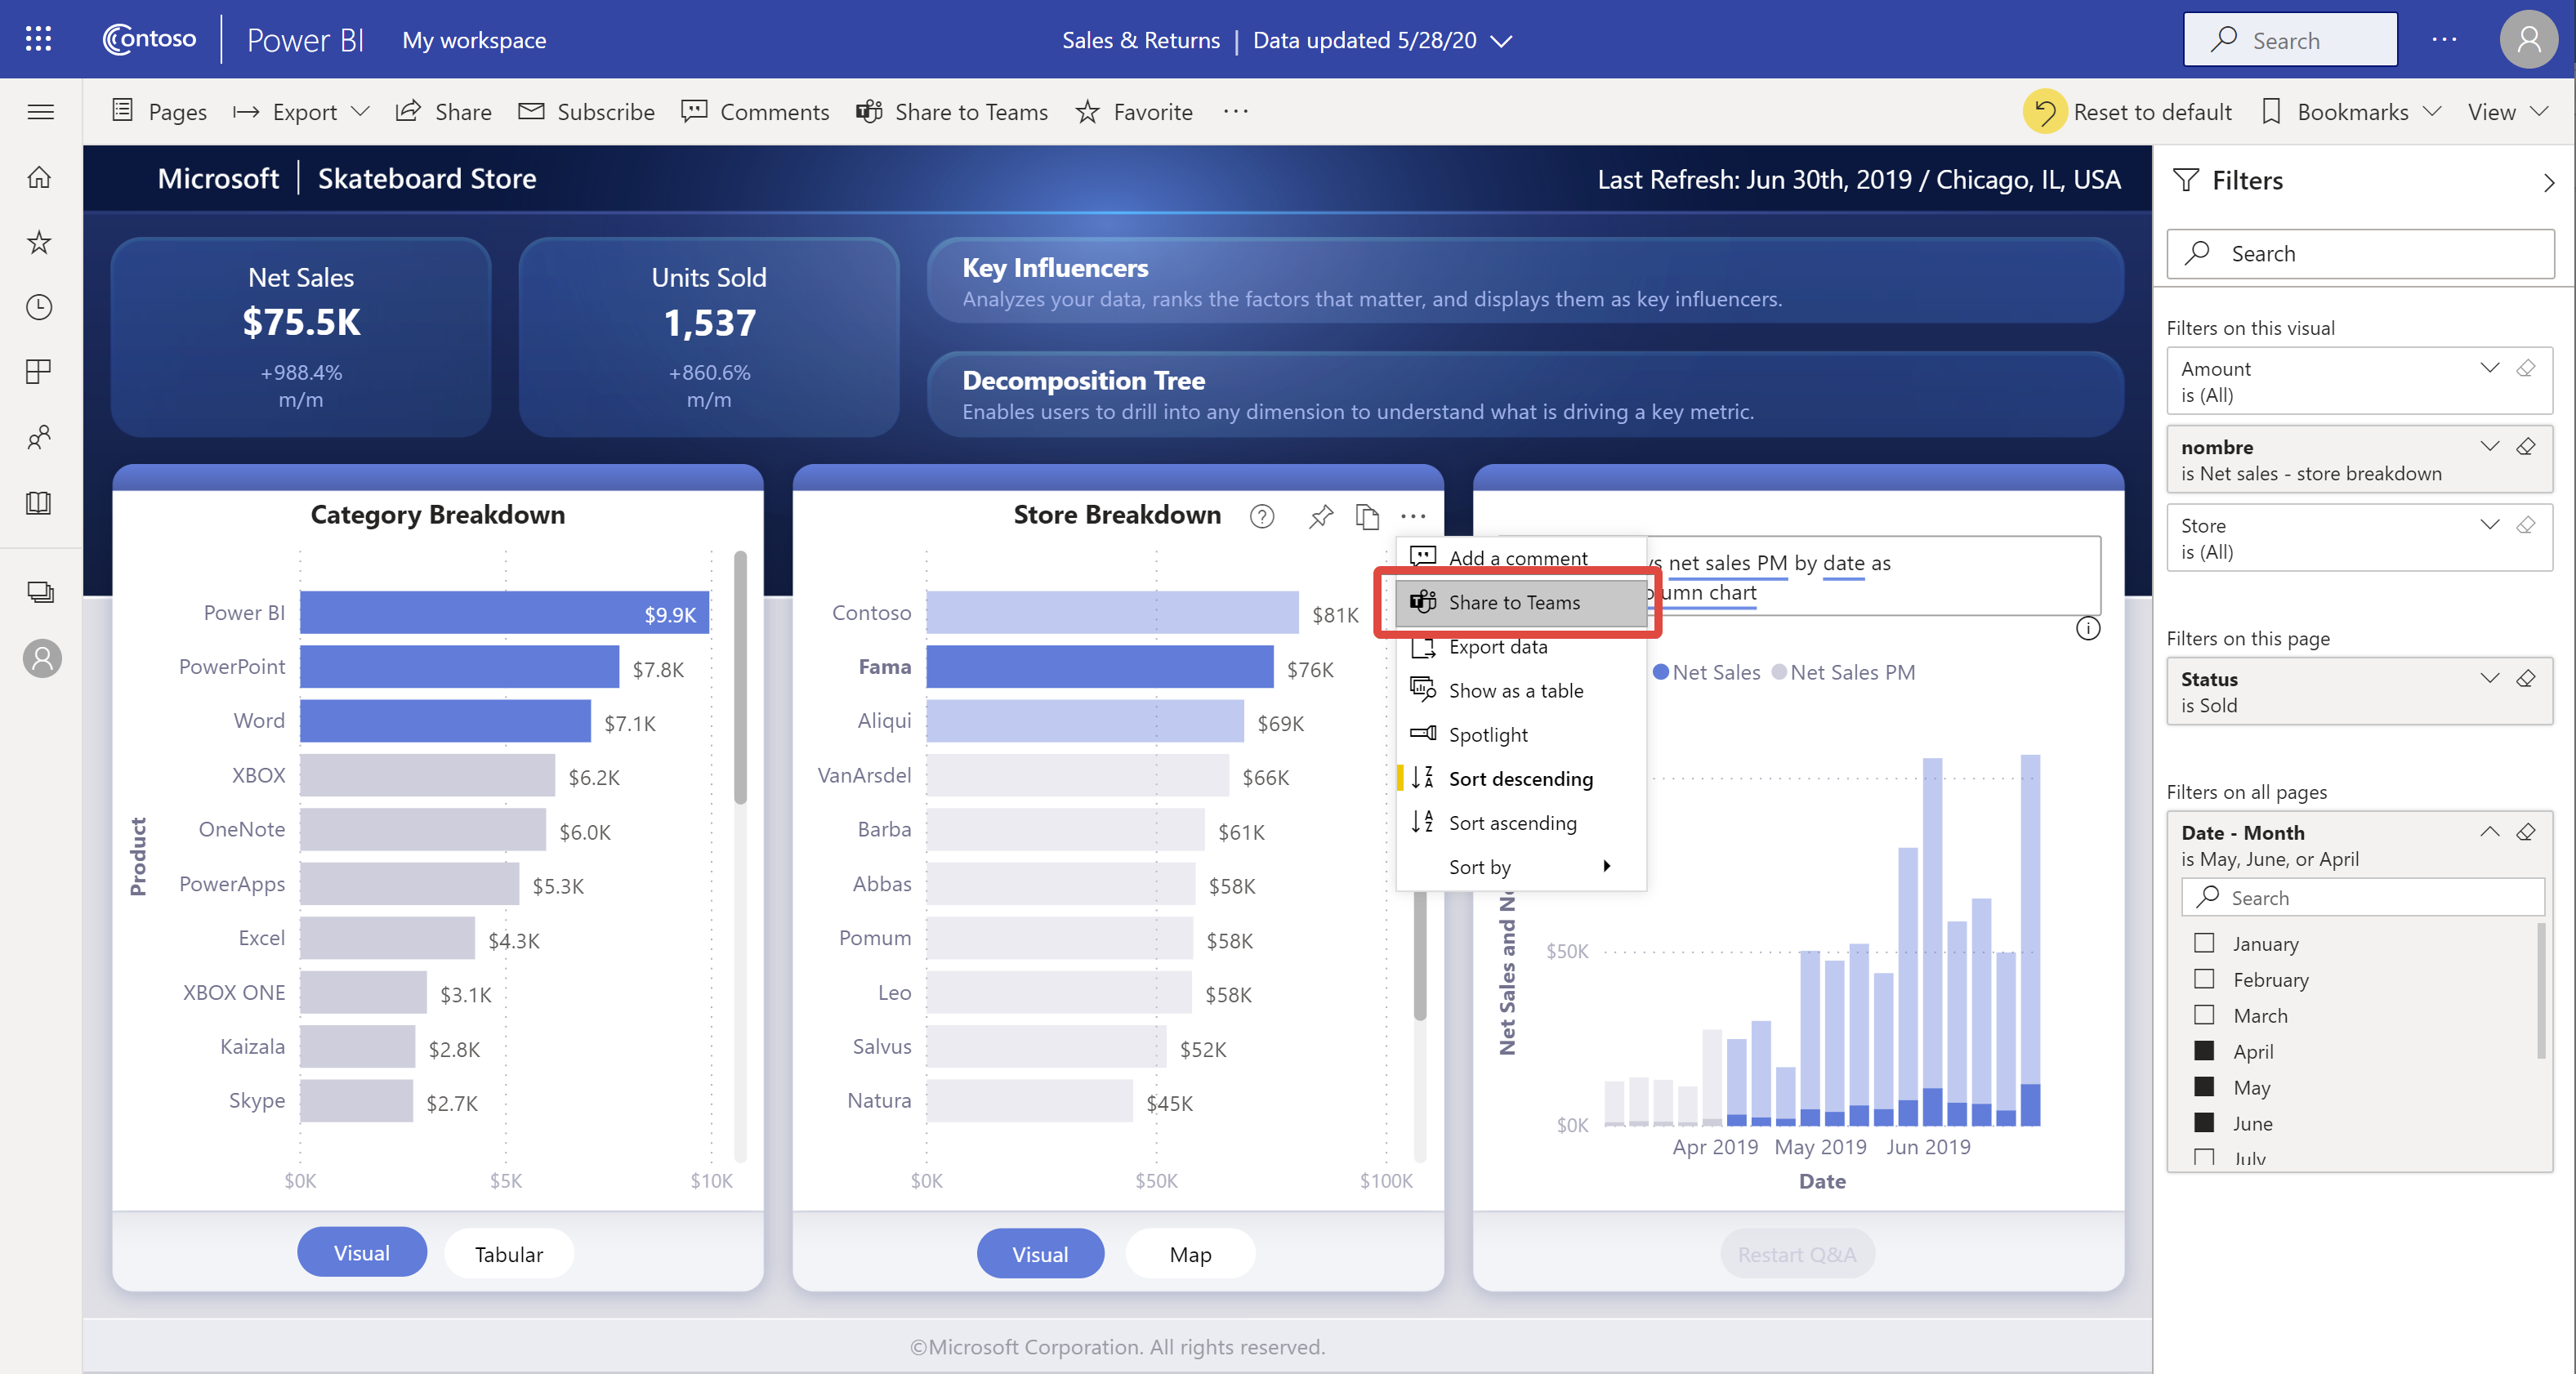Viewport: 2576px width, 1374px height.
Task: Expand the nombre filter chevron
Action: pyautogui.click(x=2493, y=446)
